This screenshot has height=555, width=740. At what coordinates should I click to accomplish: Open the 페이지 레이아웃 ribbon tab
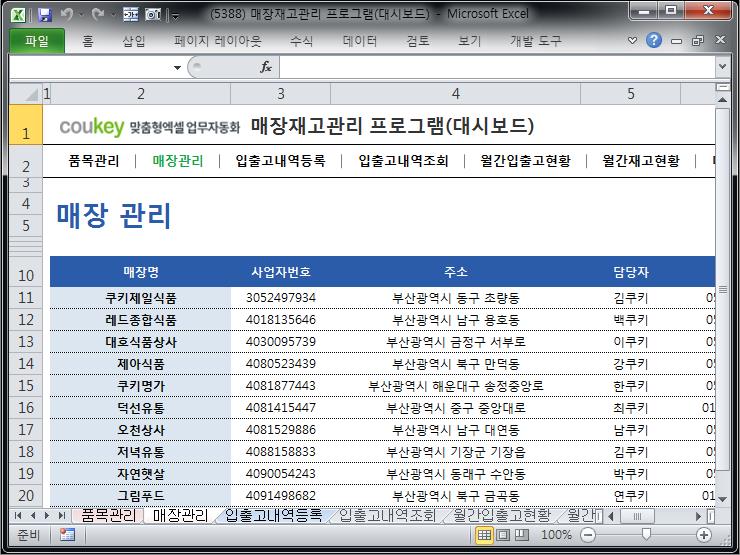click(x=218, y=41)
